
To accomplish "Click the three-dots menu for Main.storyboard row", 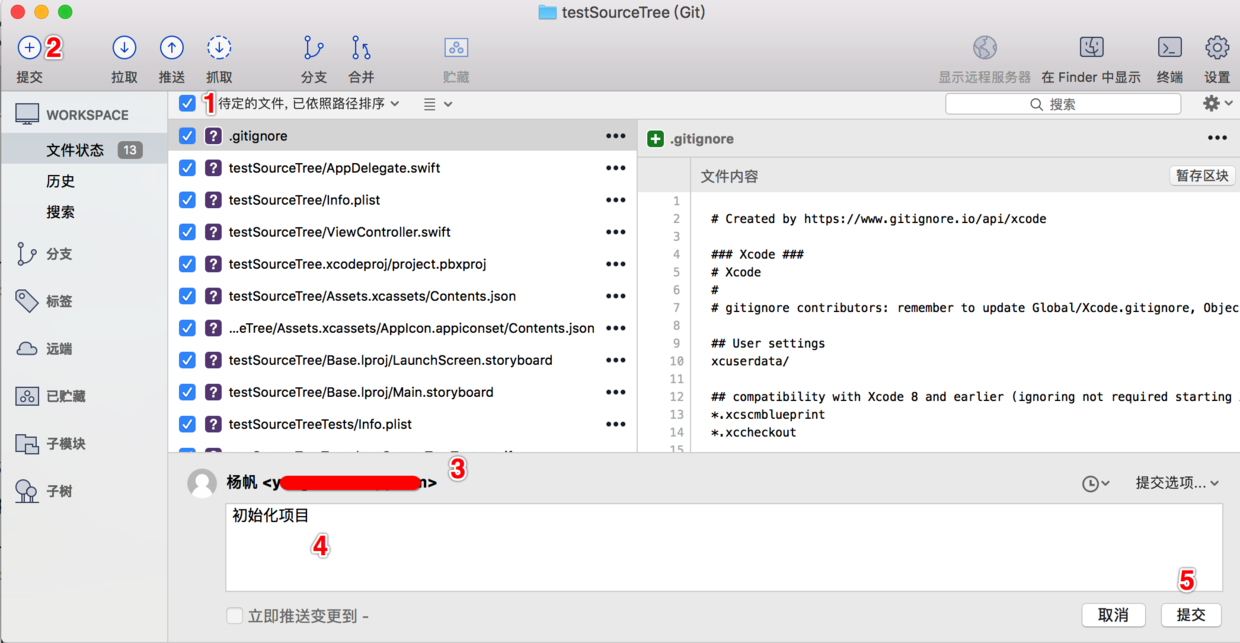I will click(616, 392).
